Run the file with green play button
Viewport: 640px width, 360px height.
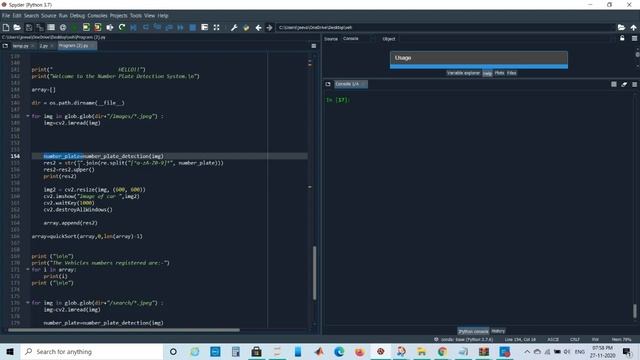pos(74,27)
